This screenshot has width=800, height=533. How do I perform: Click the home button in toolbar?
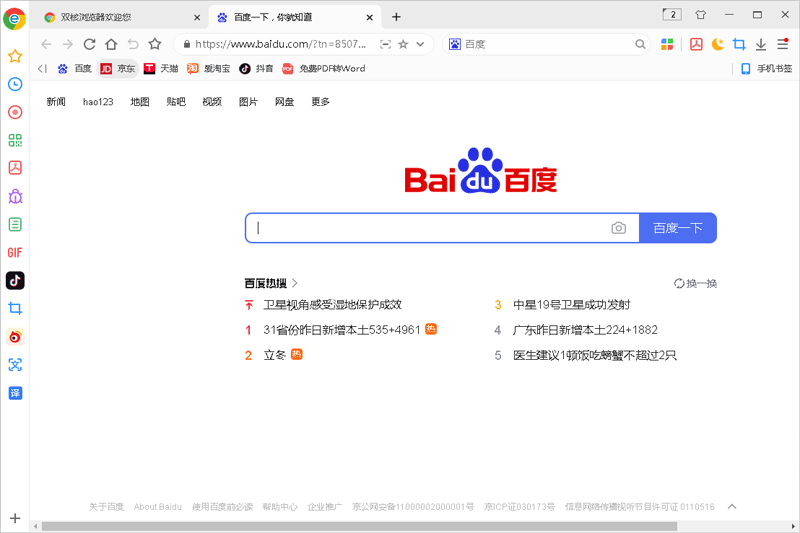[111, 44]
